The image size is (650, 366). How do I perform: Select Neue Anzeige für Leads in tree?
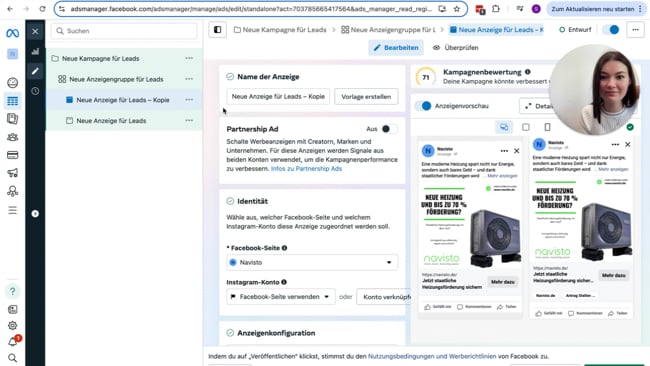coord(111,121)
